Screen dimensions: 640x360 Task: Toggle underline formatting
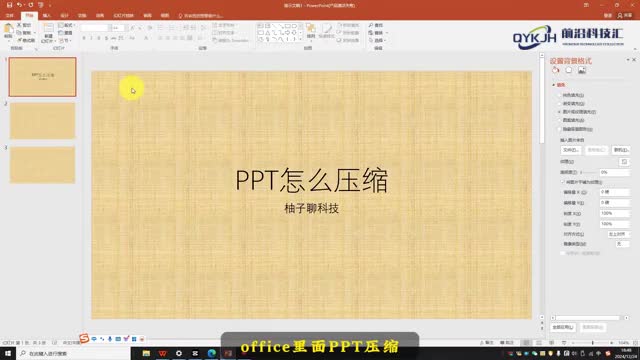(98, 38)
